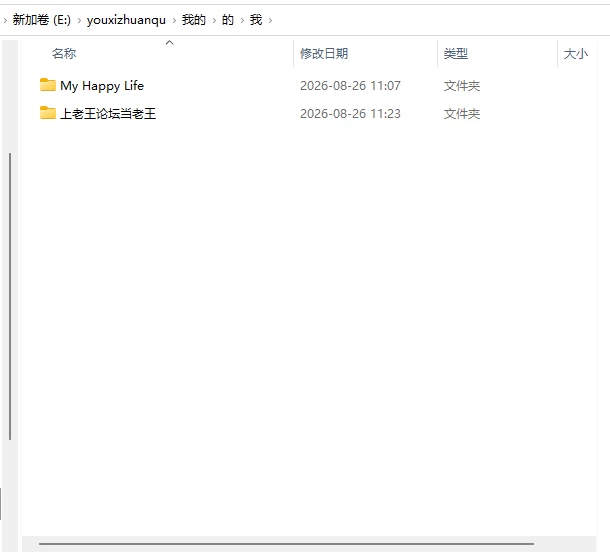
Task: Navigate to 我的 folder in breadcrumb
Action: [193, 19]
